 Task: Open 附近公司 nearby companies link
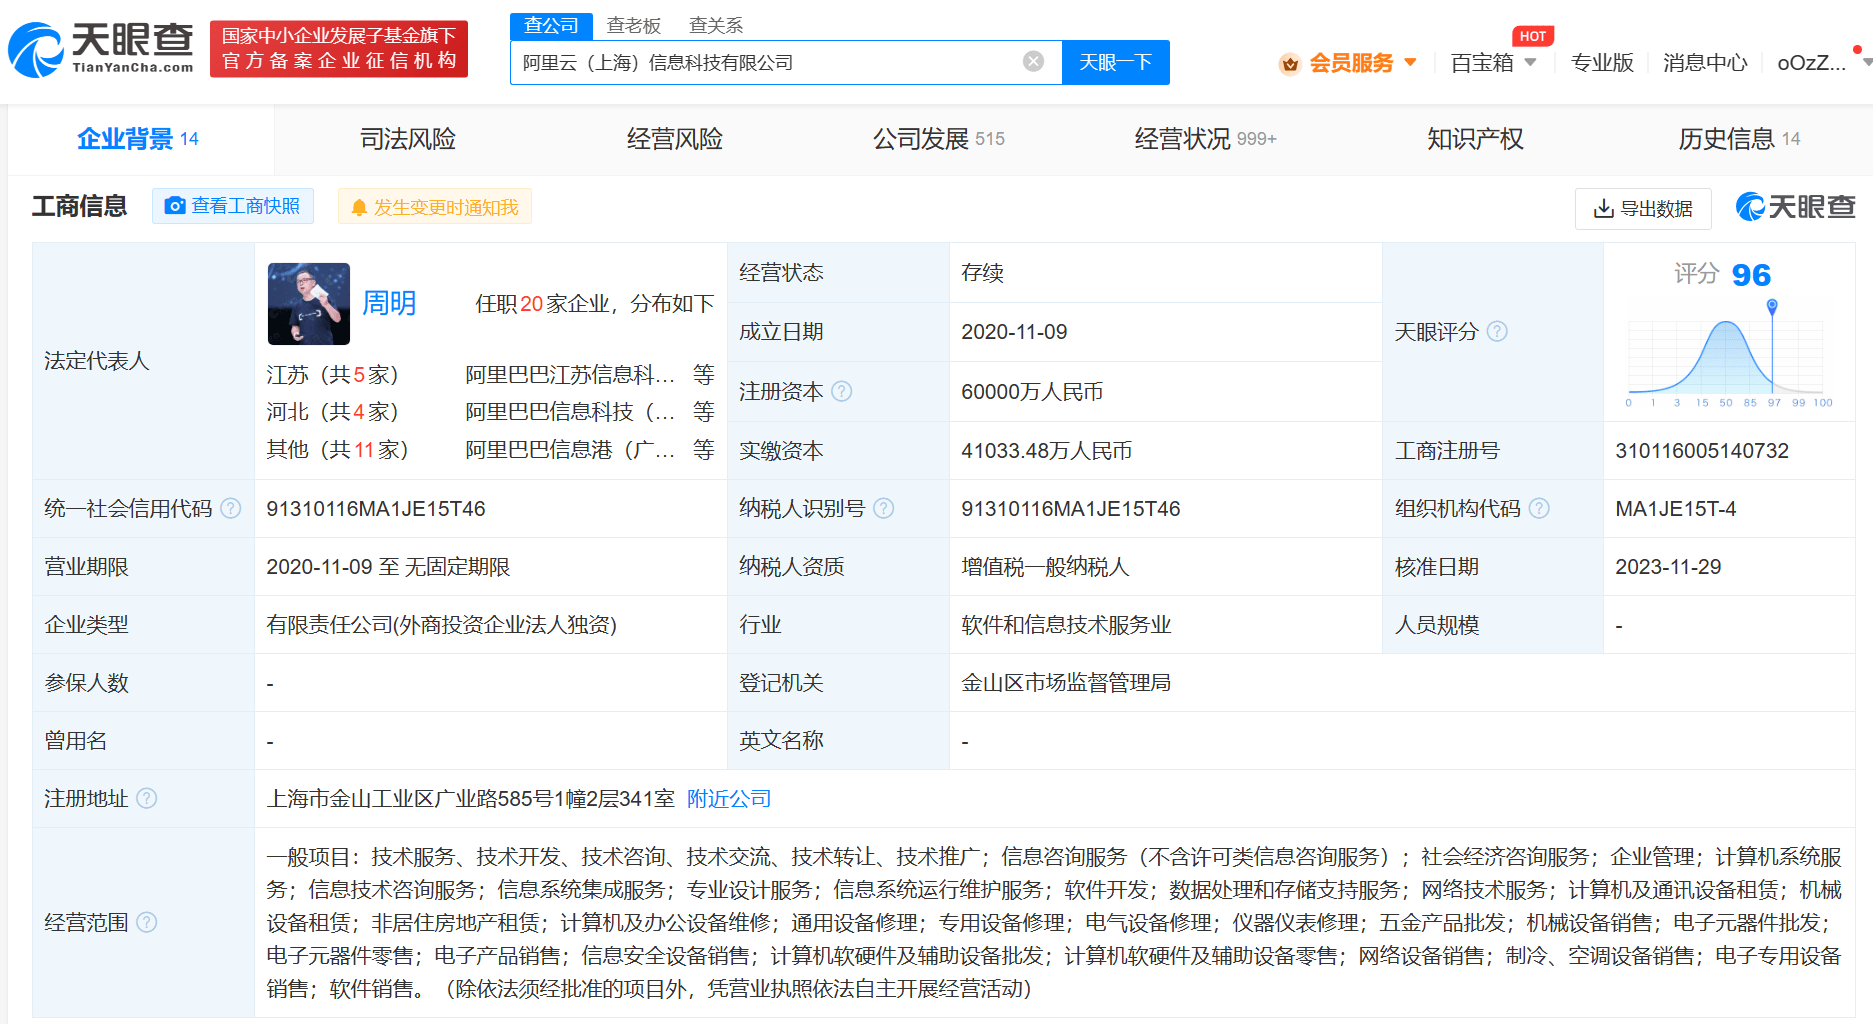pos(729,798)
